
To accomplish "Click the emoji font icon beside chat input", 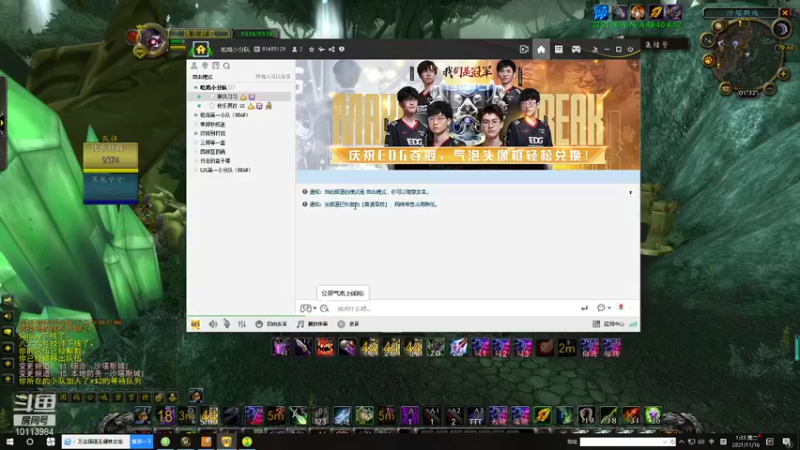I will pyautogui.click(x=324, y=308).
